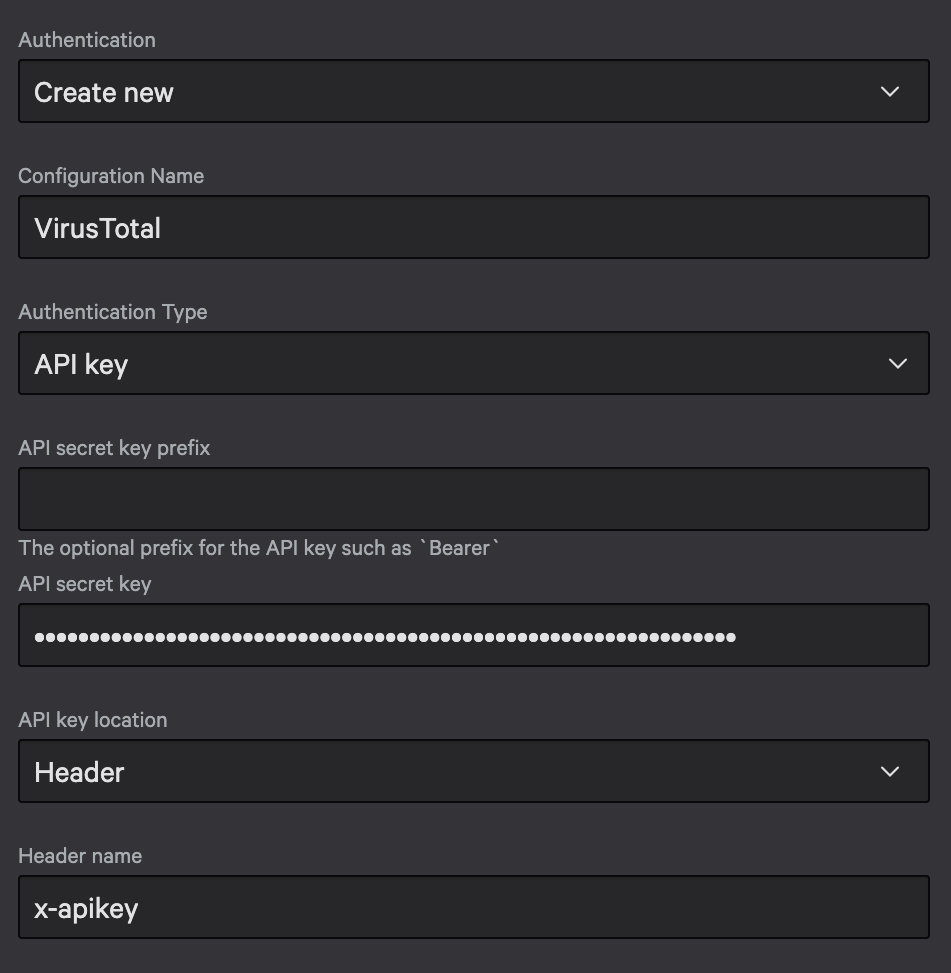This screenshot has height=973, width=951.
Task: Click the Header name field with x-apikey
Action: coord(473,908)
